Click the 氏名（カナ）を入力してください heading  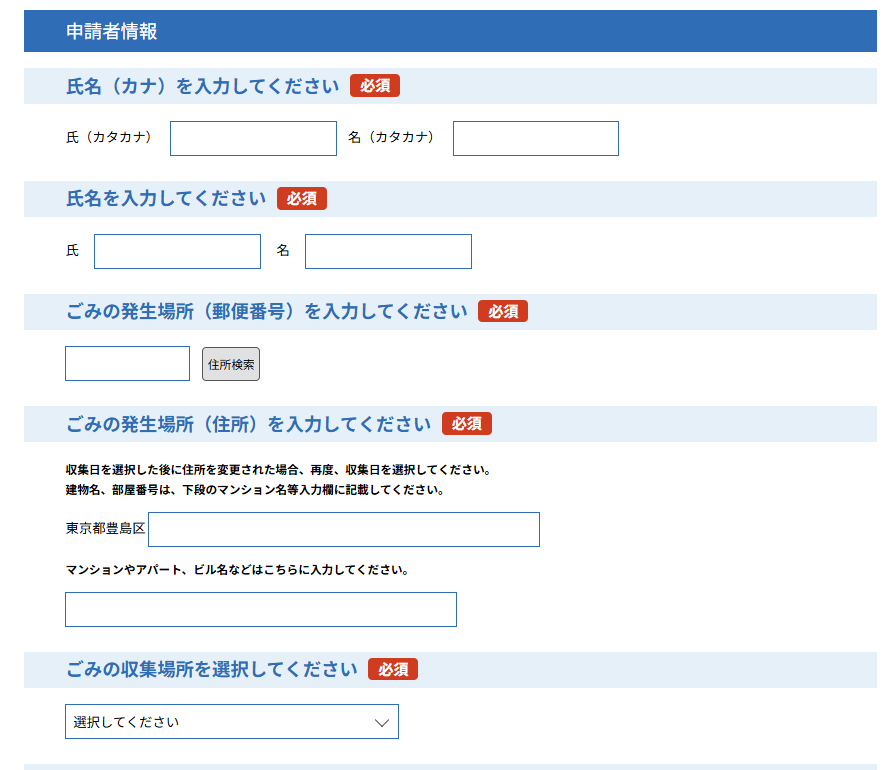click(202, 87)
